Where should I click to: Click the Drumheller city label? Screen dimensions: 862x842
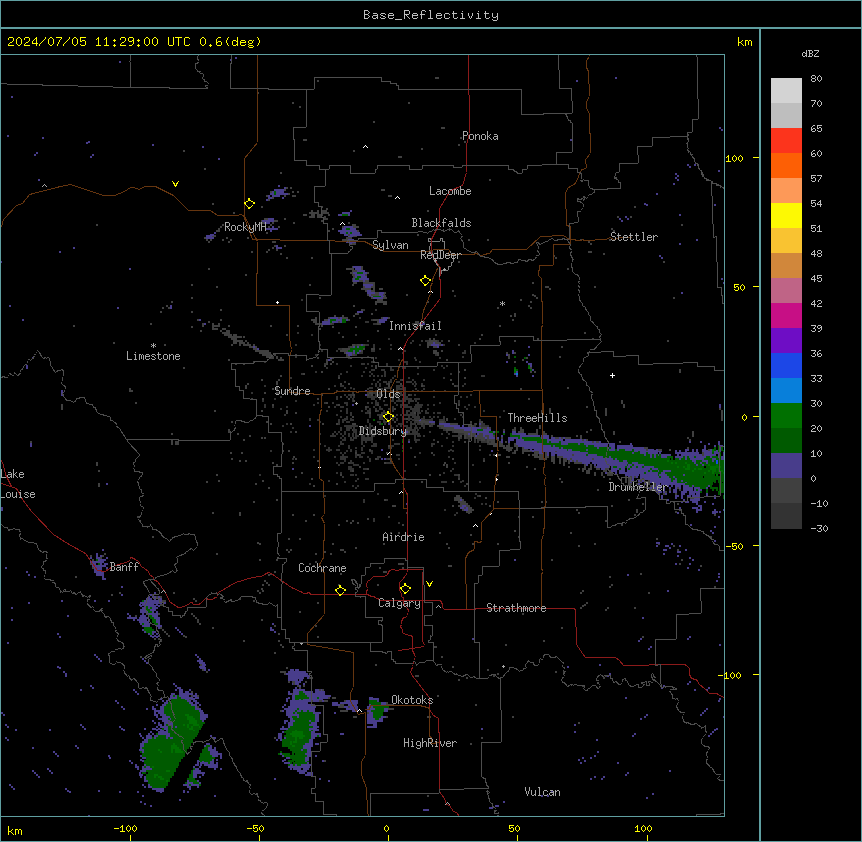(x=638, y=487)
